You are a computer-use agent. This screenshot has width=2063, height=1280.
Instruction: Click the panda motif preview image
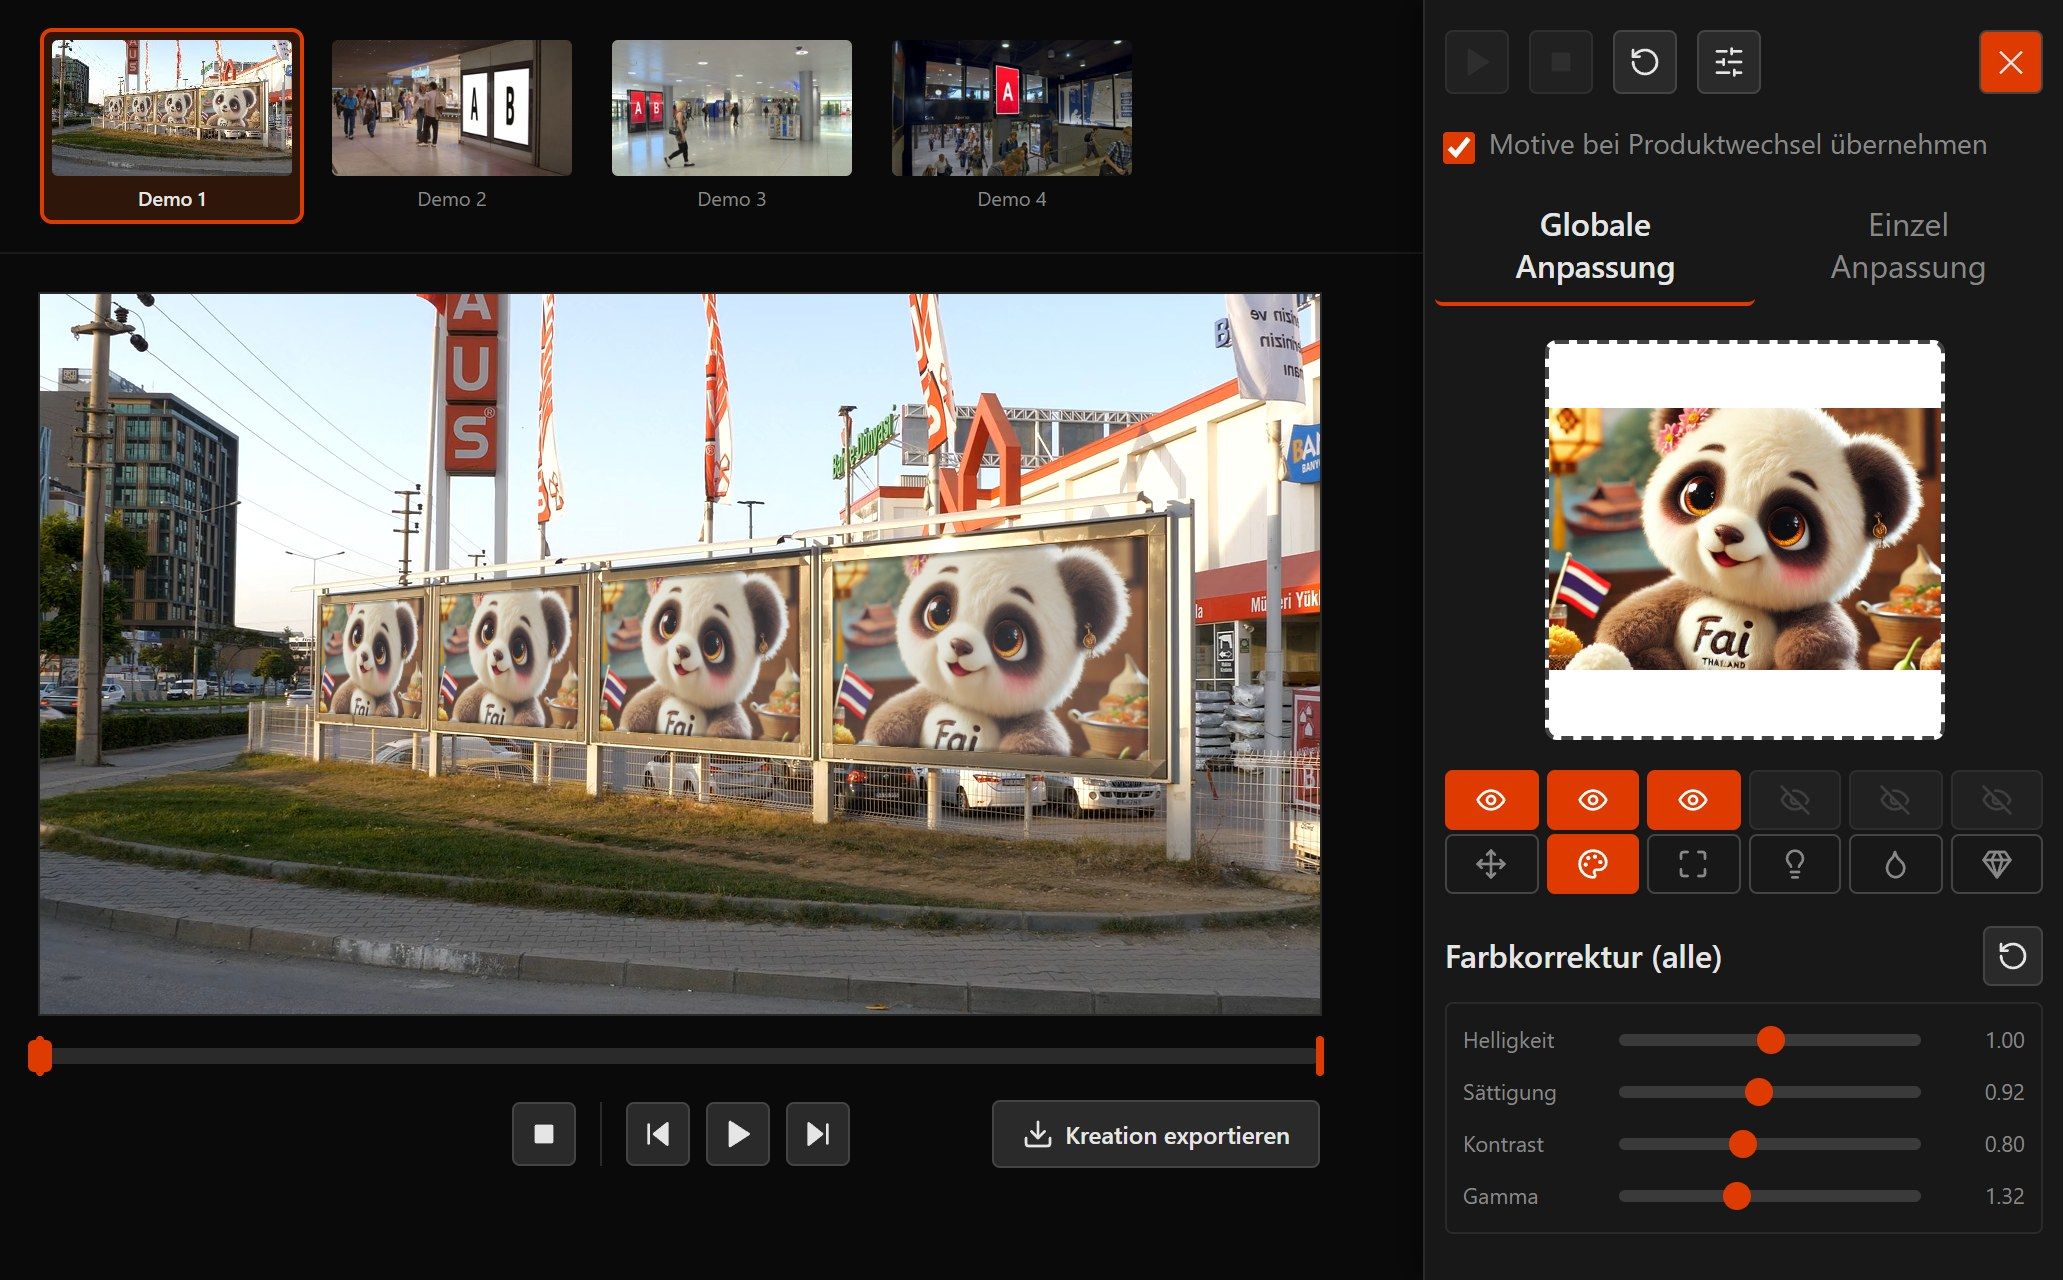(1745, 539)
